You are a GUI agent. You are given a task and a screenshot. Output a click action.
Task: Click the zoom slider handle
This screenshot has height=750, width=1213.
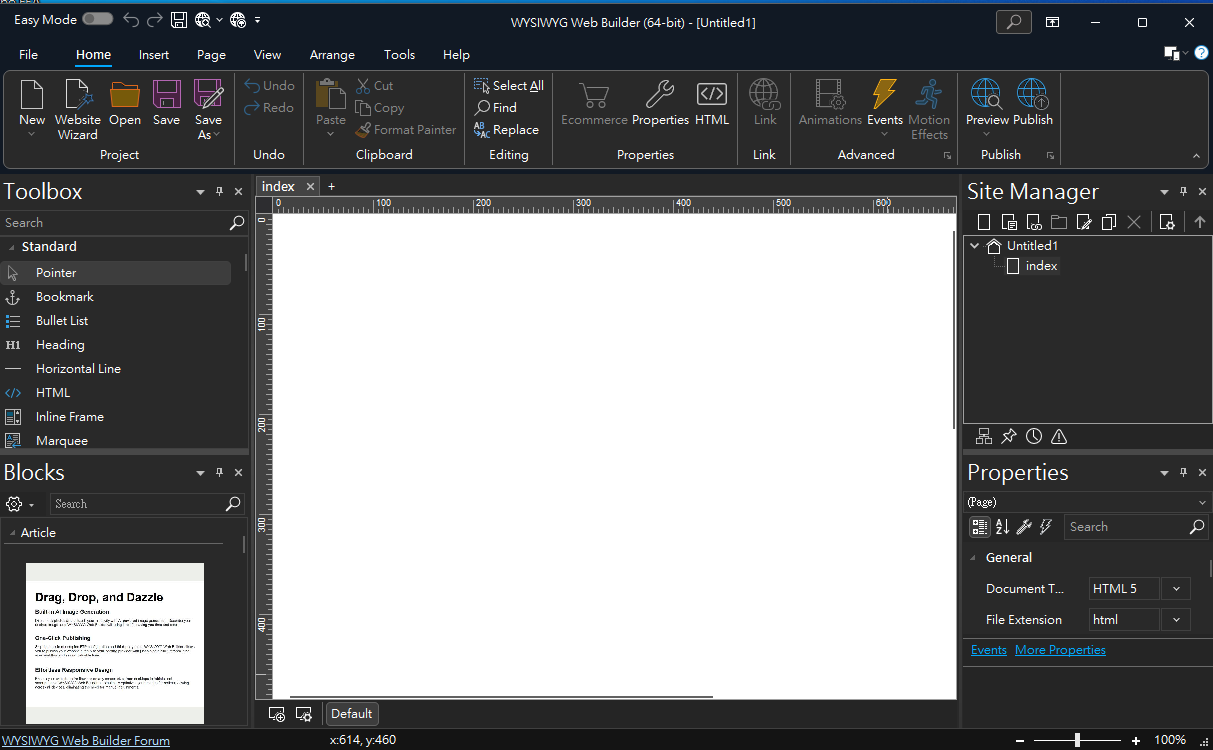click(1077, 740)
